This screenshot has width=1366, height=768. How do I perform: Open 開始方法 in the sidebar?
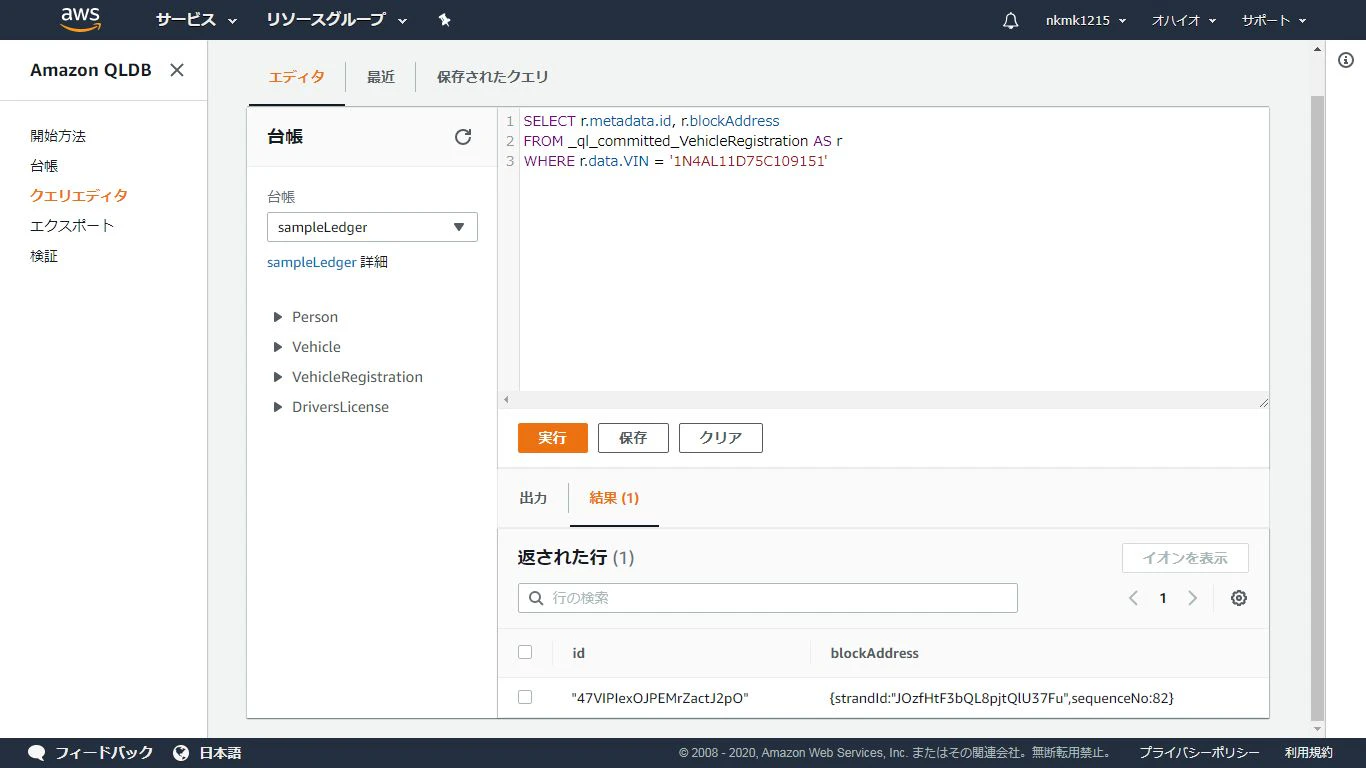click(58, 136)
